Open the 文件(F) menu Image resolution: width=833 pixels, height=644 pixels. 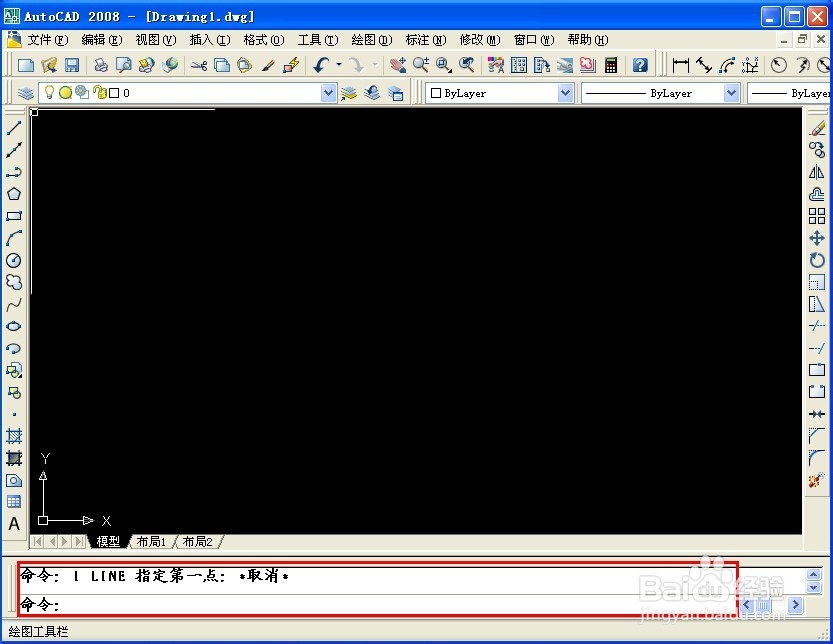click(48, 40)
